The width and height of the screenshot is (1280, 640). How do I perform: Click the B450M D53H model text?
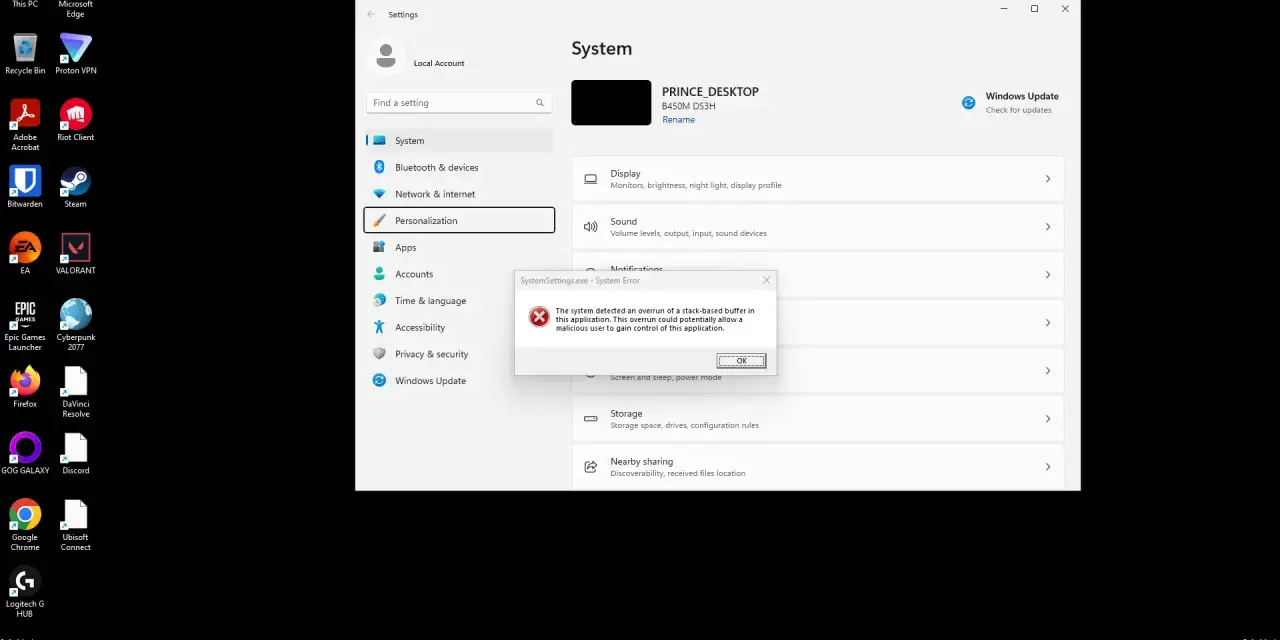point(688,106)
